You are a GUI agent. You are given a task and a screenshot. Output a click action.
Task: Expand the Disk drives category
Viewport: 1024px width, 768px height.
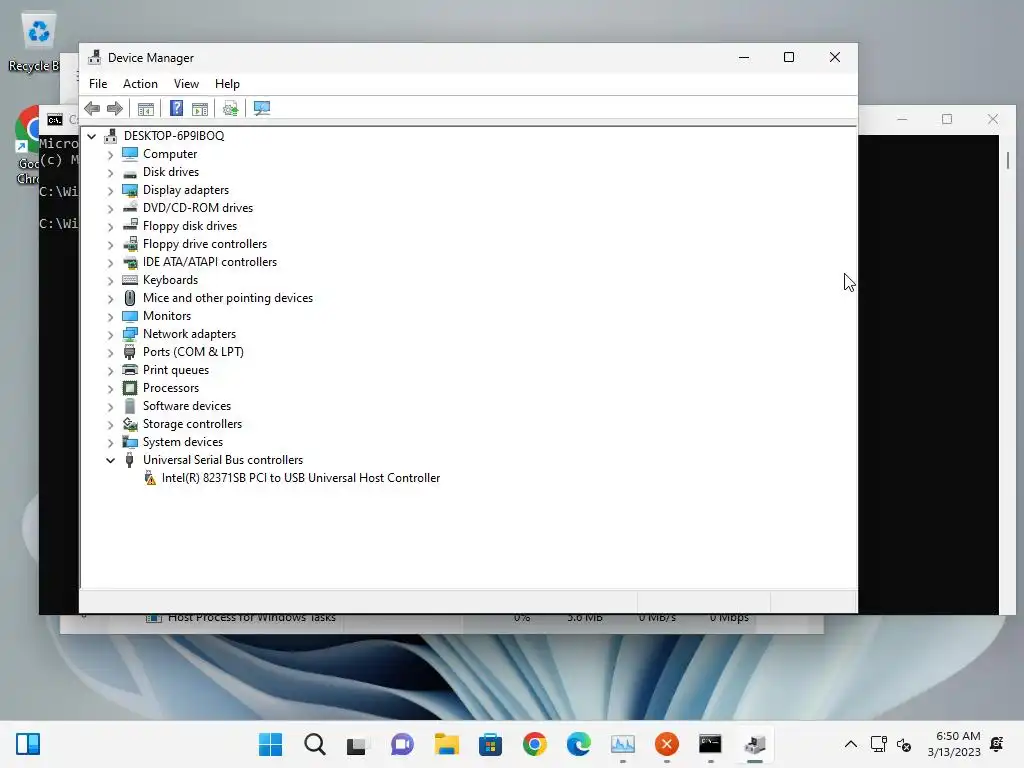tap(110, 173)
